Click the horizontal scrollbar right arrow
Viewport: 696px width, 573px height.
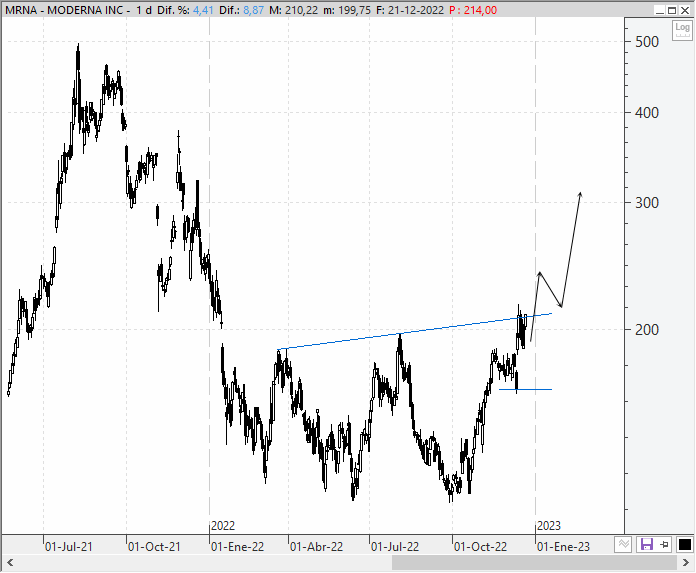pyautogui.click(x=686, y=563)
